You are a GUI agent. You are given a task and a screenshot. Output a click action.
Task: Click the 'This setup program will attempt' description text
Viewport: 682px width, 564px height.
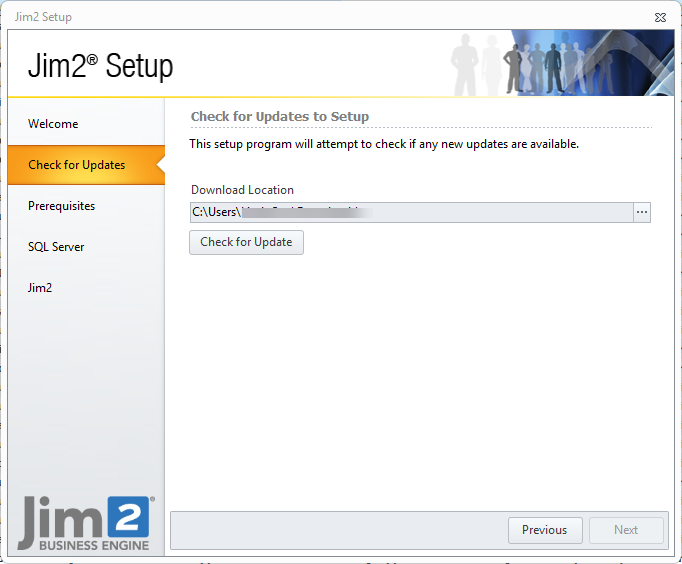(x=384, y=144)
